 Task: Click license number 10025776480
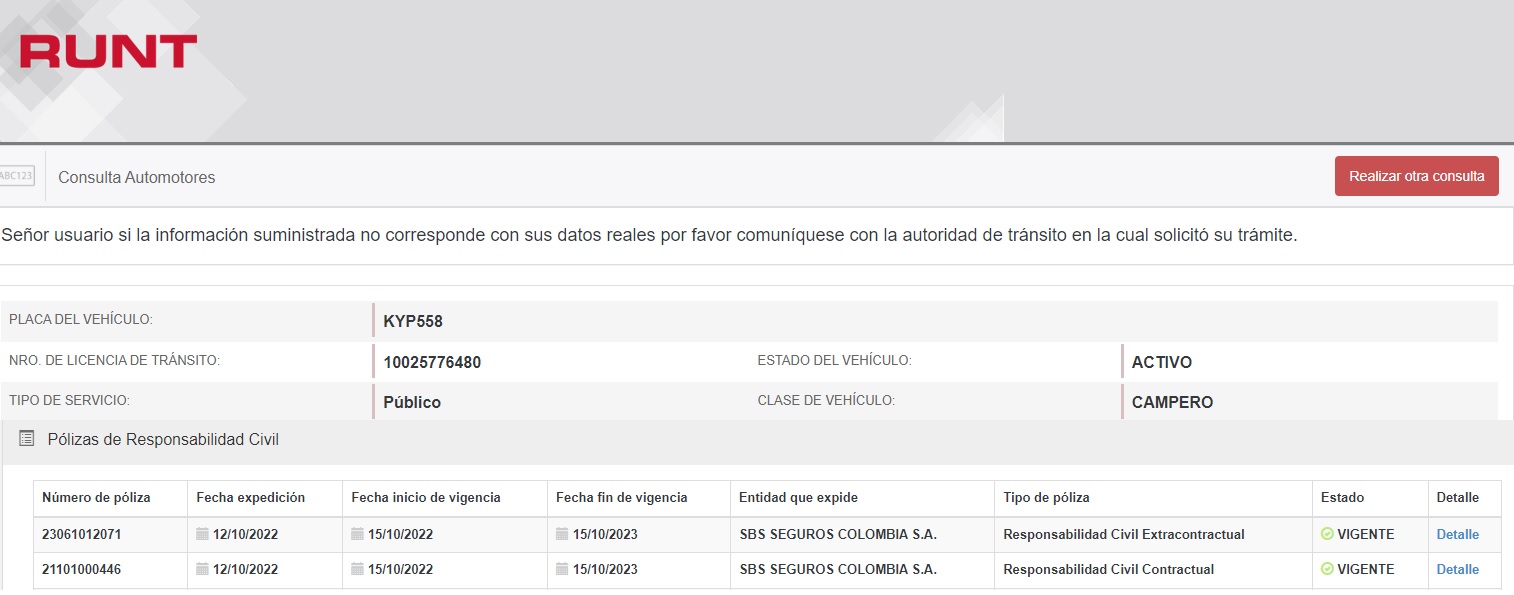tap(432, 362)
